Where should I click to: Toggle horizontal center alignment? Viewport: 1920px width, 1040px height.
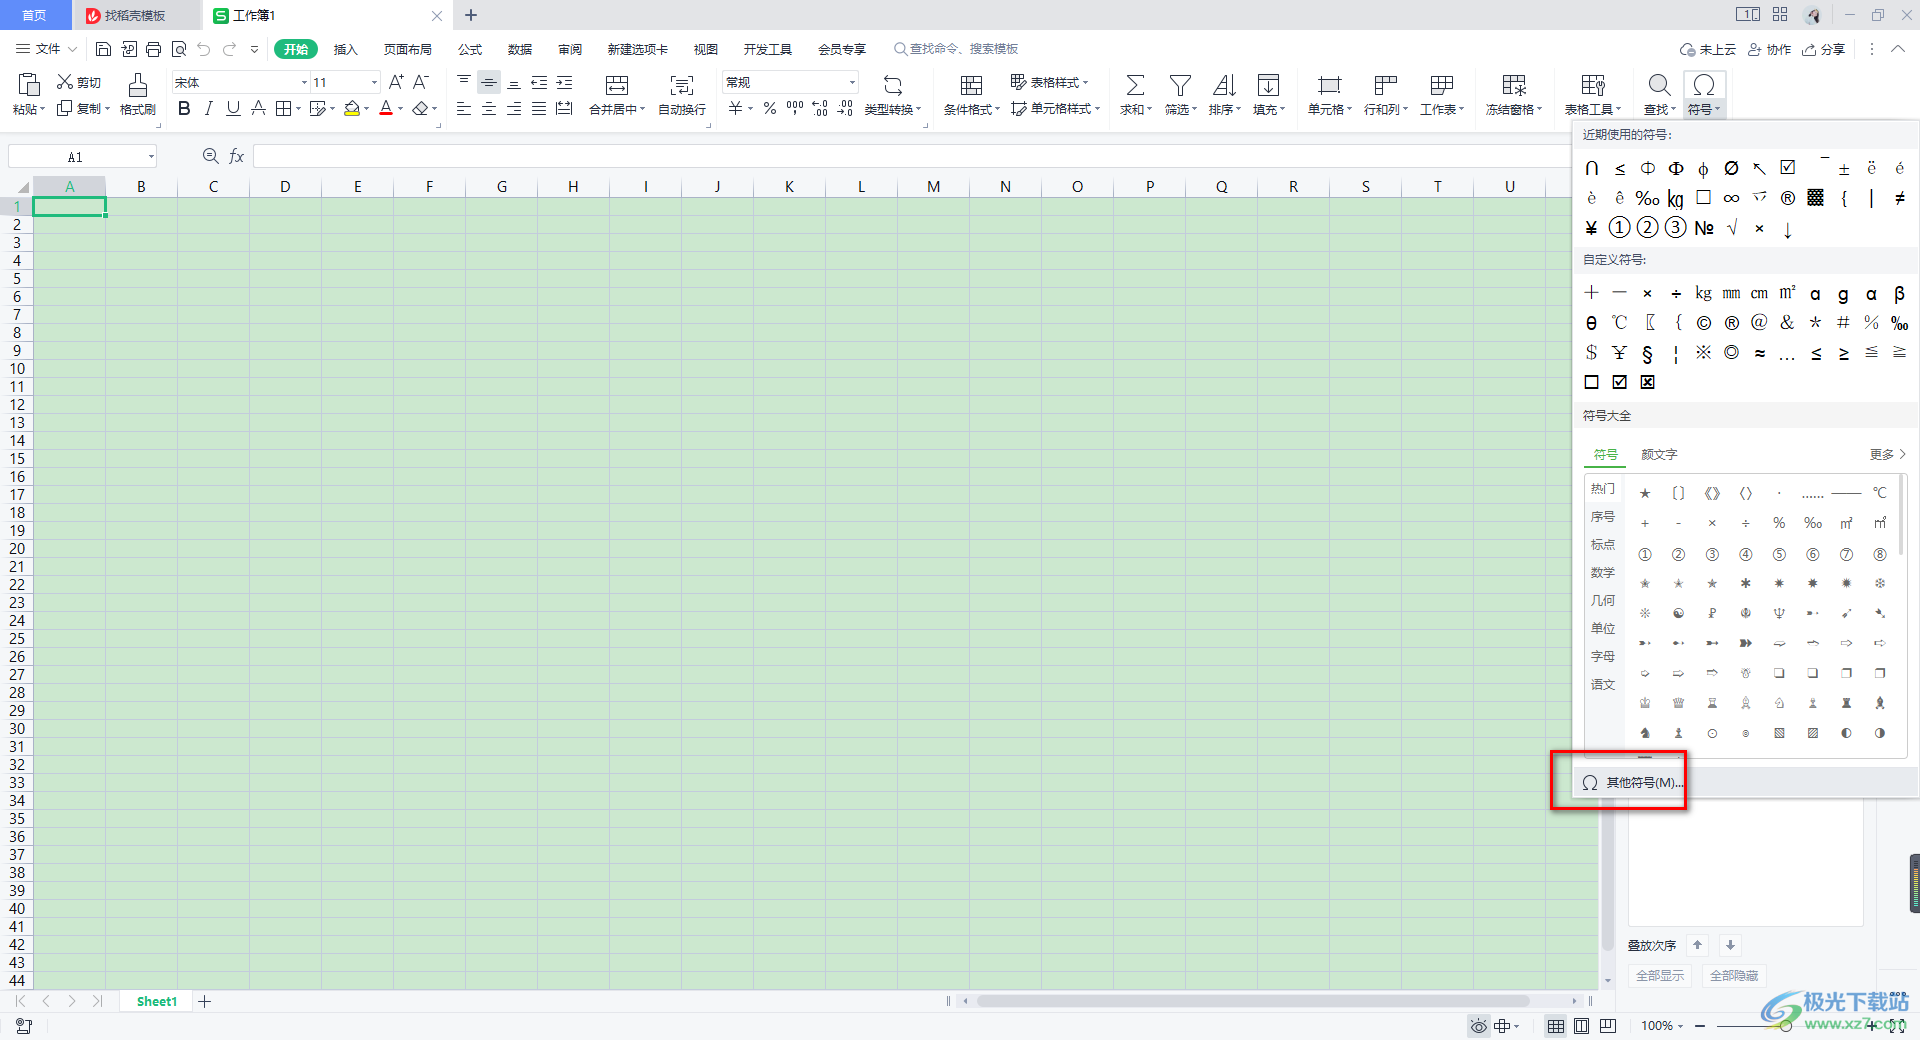[489, 108]
